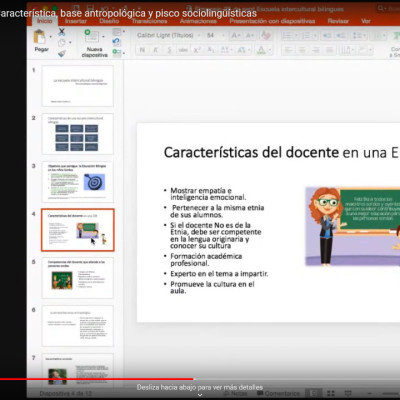Click the undo arrow icon
The image size is (400, 400).
pyautogui.click(x=116, y=41)
